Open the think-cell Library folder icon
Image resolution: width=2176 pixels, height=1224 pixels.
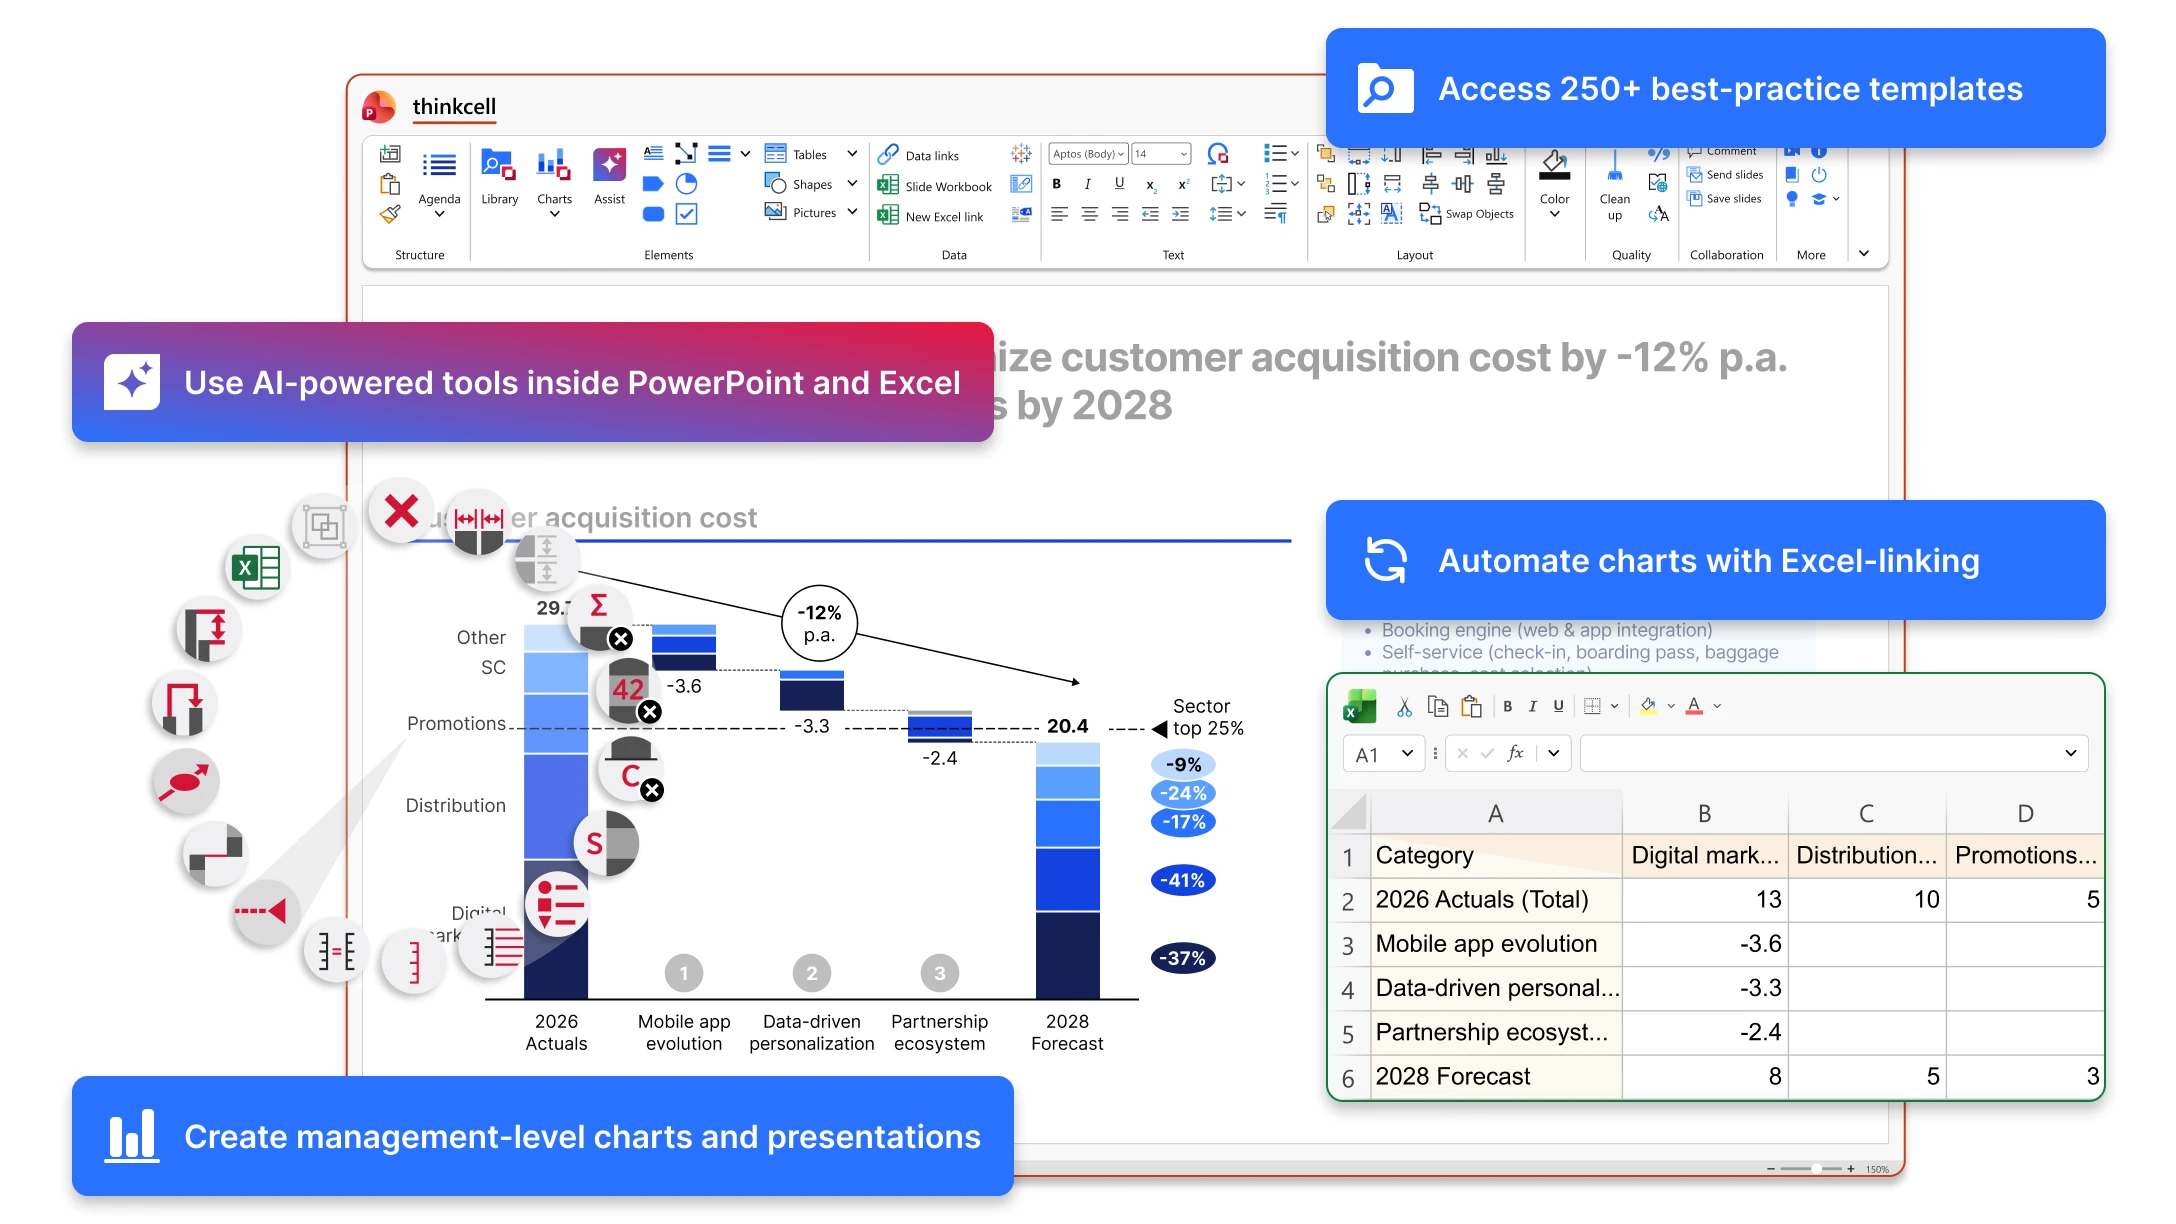(498, 165)
